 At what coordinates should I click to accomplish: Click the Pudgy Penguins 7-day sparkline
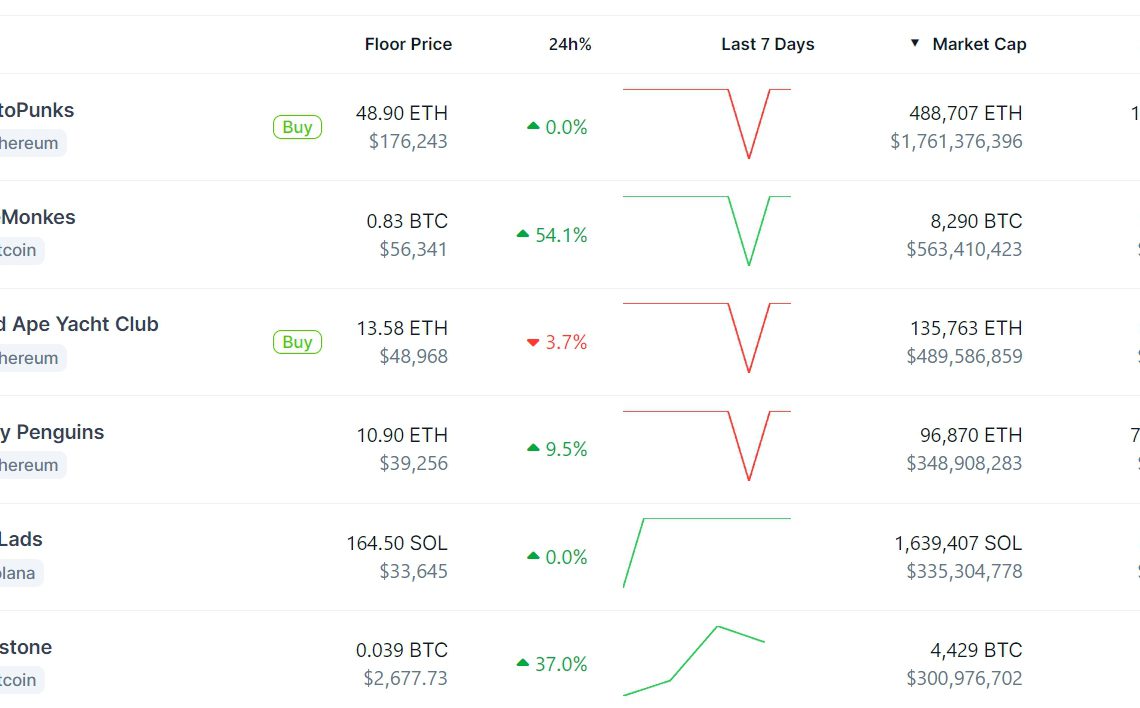pyautogui.click(x=706, y=446)
